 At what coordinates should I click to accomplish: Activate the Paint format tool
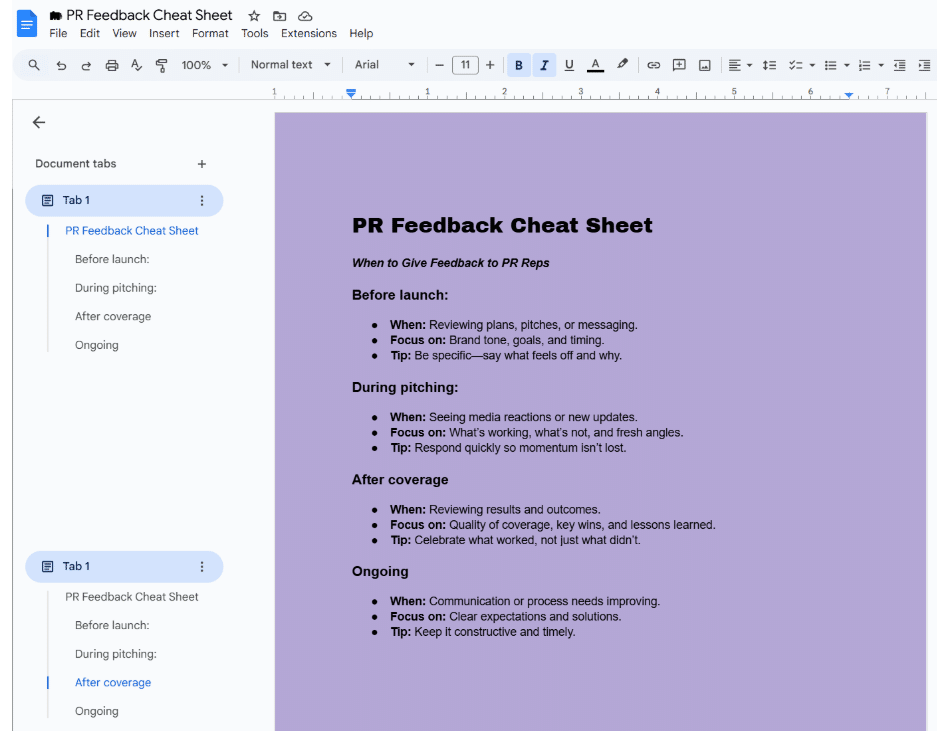162,65
